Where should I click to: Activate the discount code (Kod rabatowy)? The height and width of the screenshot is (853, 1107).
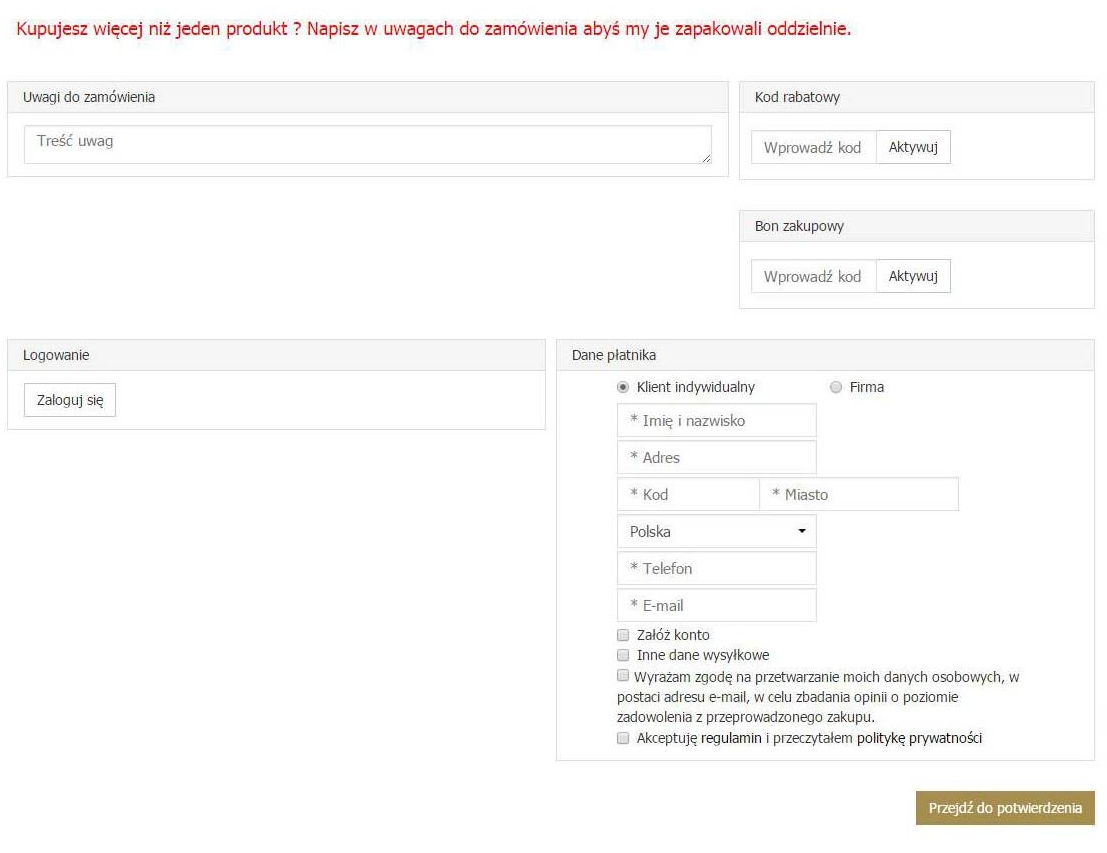(913, 147)
